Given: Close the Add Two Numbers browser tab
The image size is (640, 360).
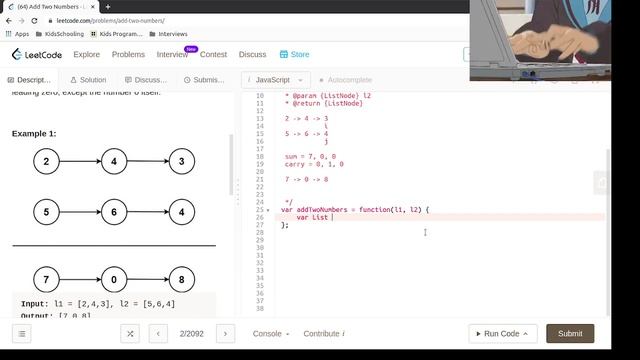Looking at the screenshot, I should click(x=93, y=7).
